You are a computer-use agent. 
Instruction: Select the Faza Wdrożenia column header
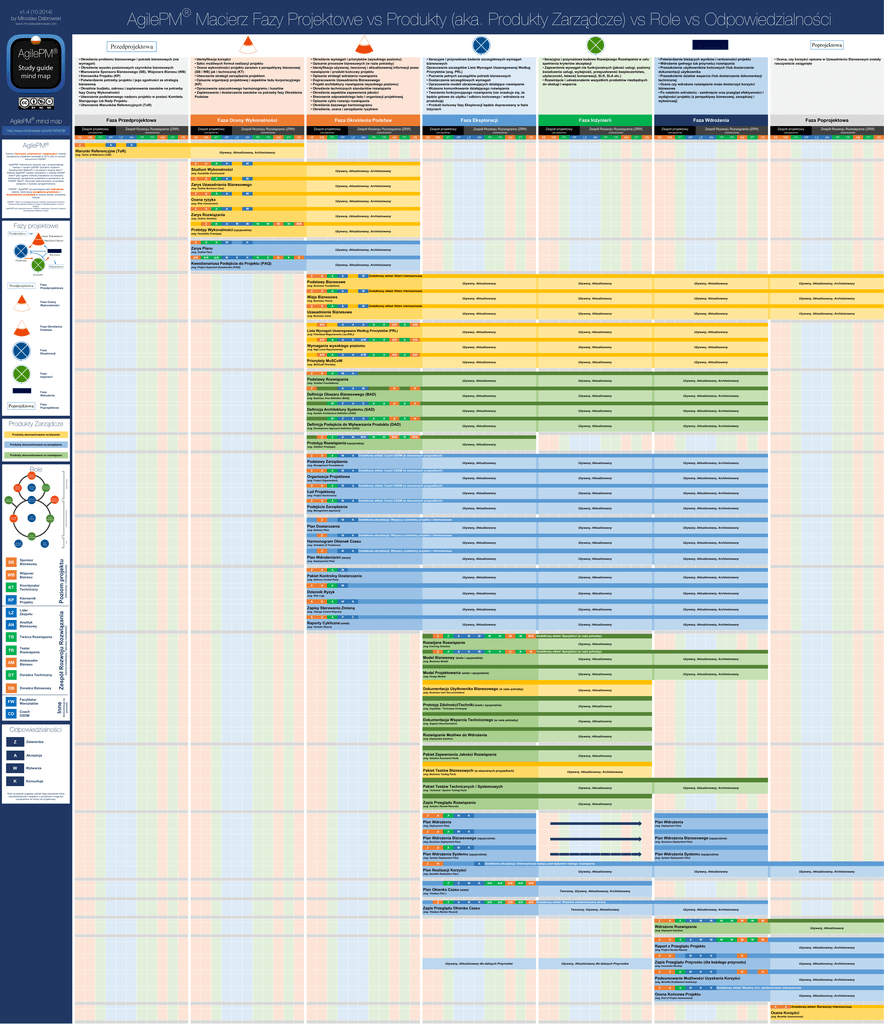click(x=710, y=120)
